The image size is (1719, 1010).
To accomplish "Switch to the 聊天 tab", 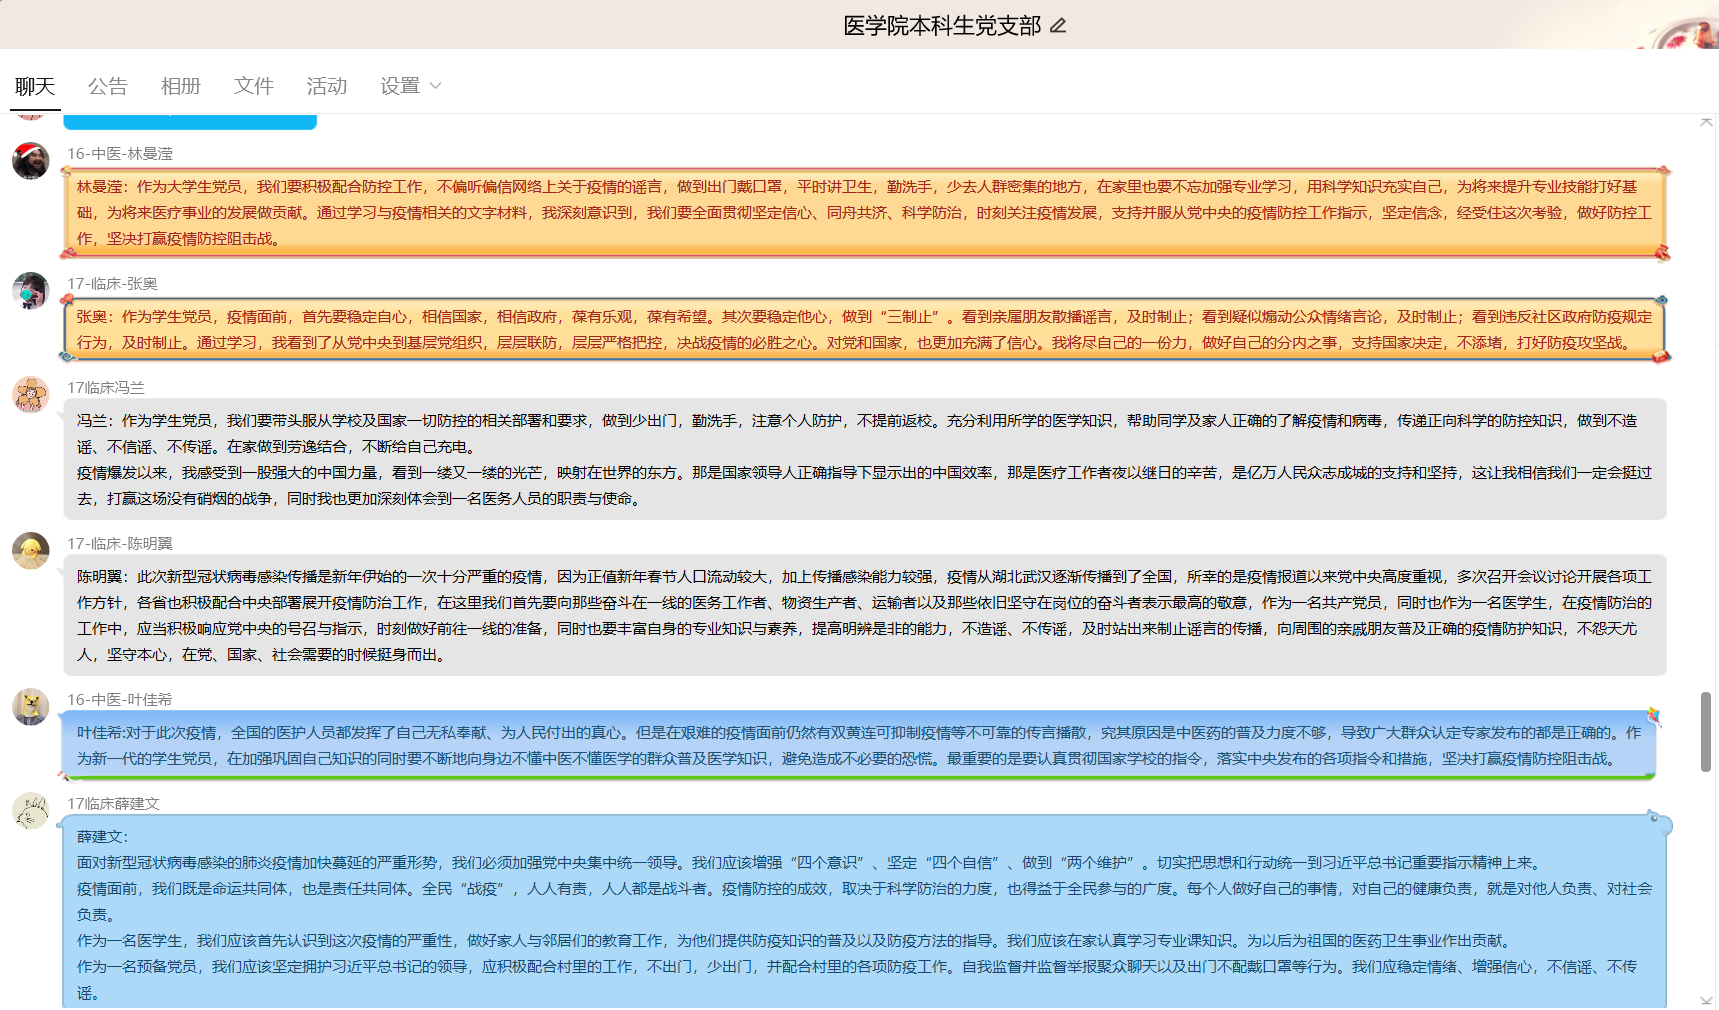I will (x=35, y=86).
